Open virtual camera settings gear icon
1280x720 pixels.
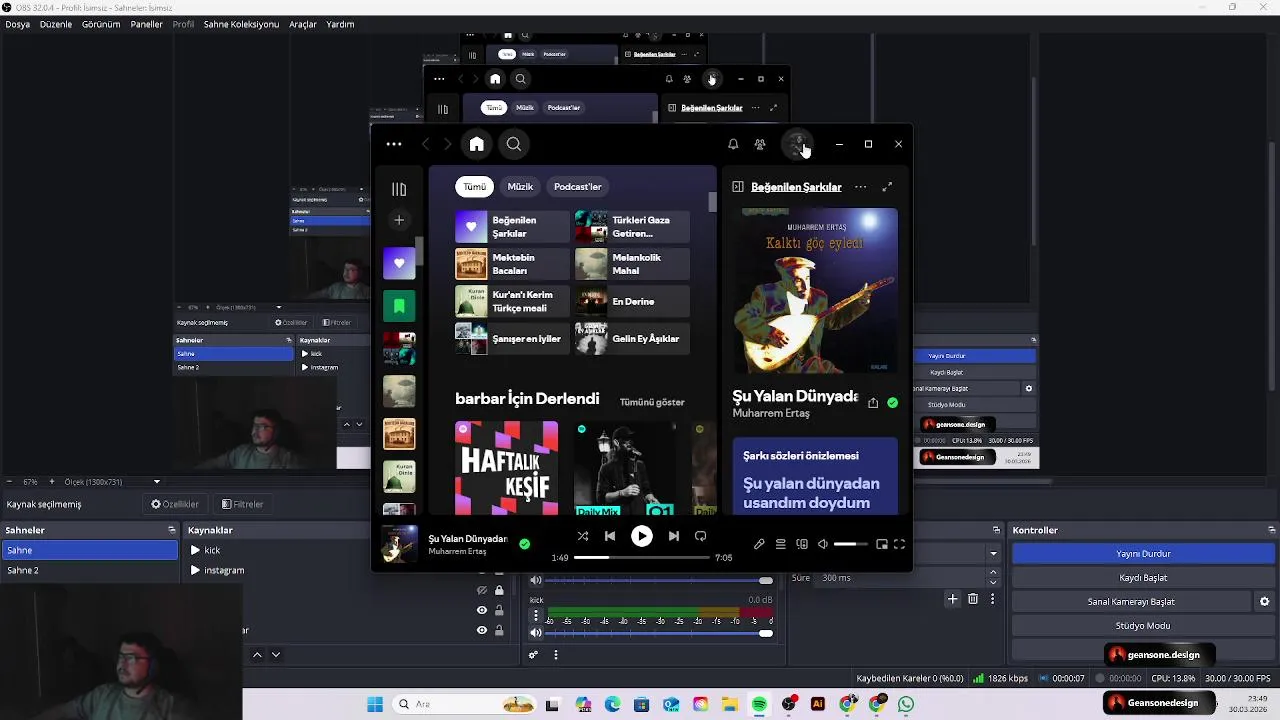coord(1264,602)
